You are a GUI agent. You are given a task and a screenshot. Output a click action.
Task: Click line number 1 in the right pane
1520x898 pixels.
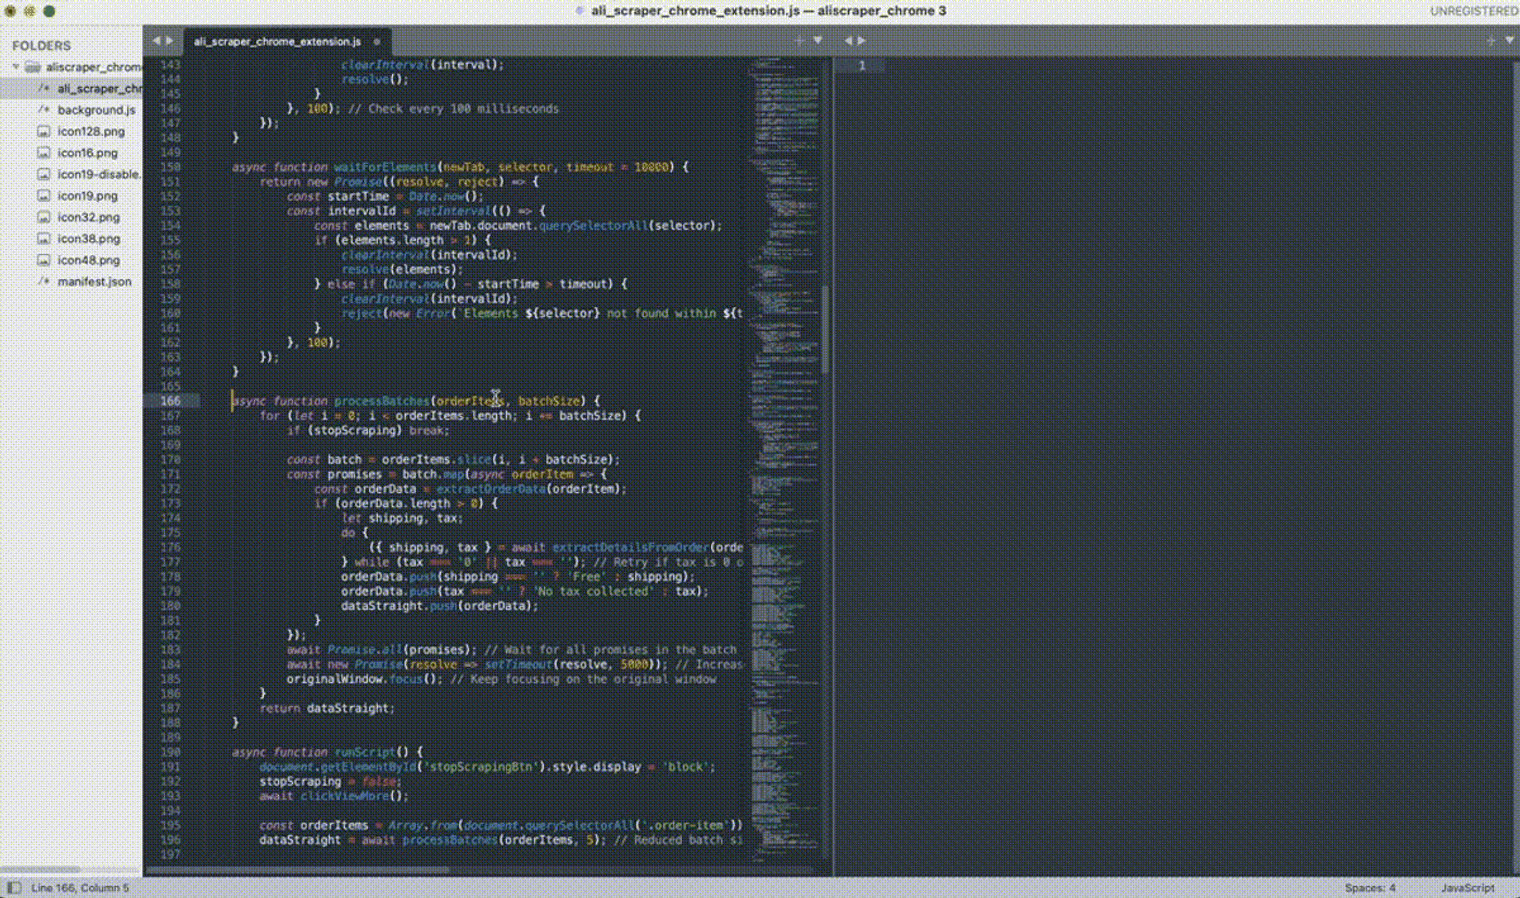coord(862,66)
